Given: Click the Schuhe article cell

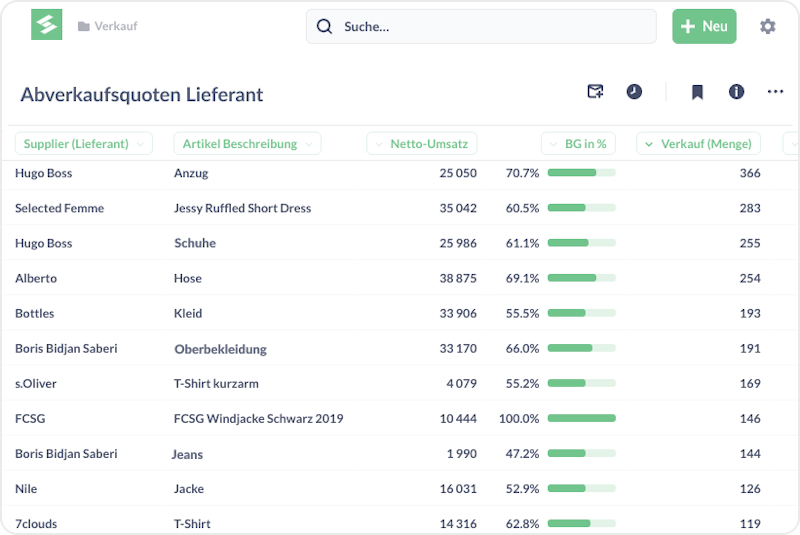Looking at the screenshot, I should coord(195,243).
